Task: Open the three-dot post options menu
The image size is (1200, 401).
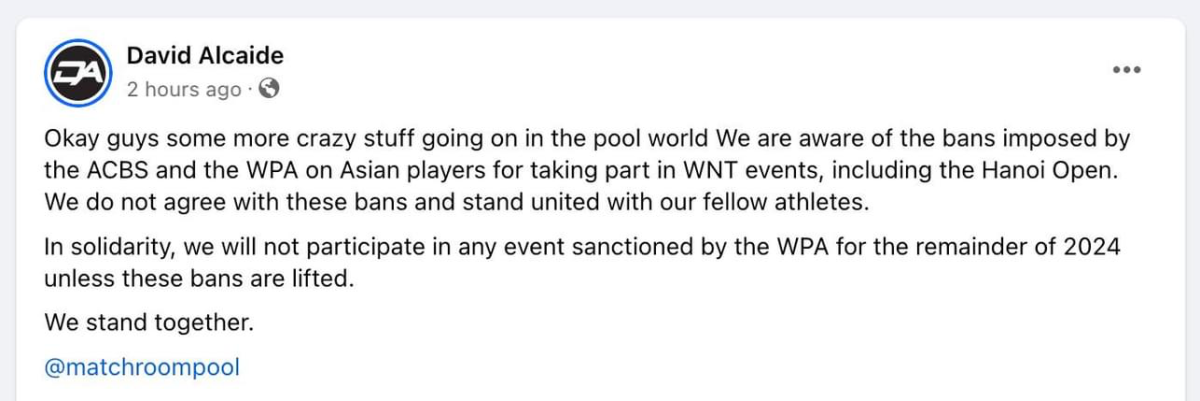Action: [1127, 69]
